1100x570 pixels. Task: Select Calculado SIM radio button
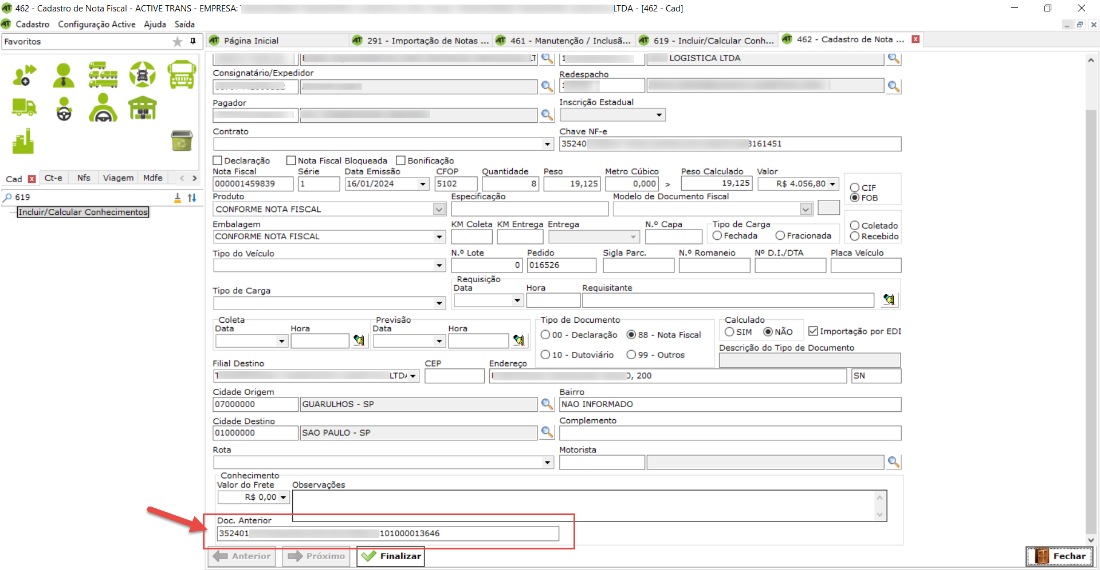point(730,332)
